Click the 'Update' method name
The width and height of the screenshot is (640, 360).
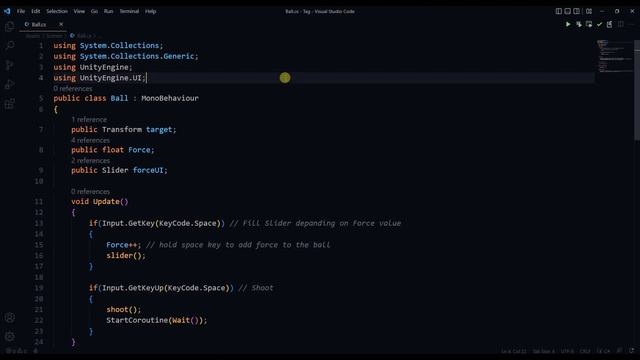pyautogui.click(x=106, y=202)
